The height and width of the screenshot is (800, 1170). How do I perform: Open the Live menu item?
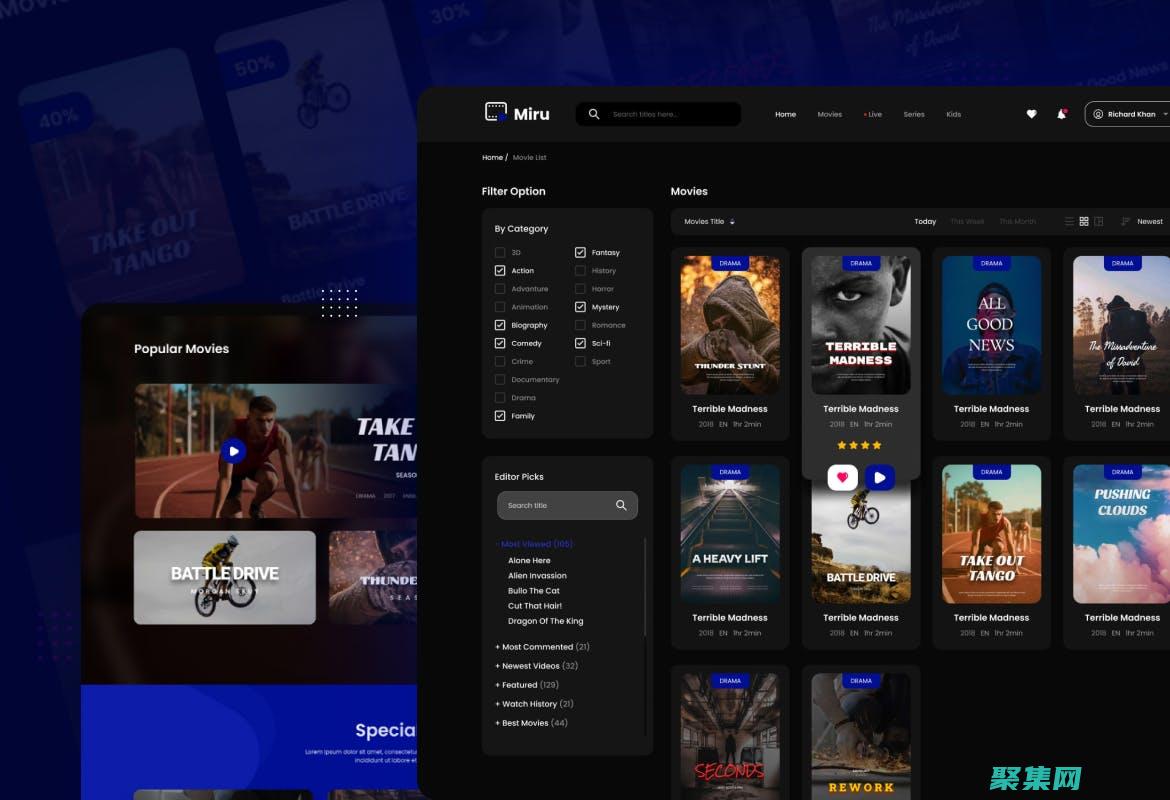(873, 115)
